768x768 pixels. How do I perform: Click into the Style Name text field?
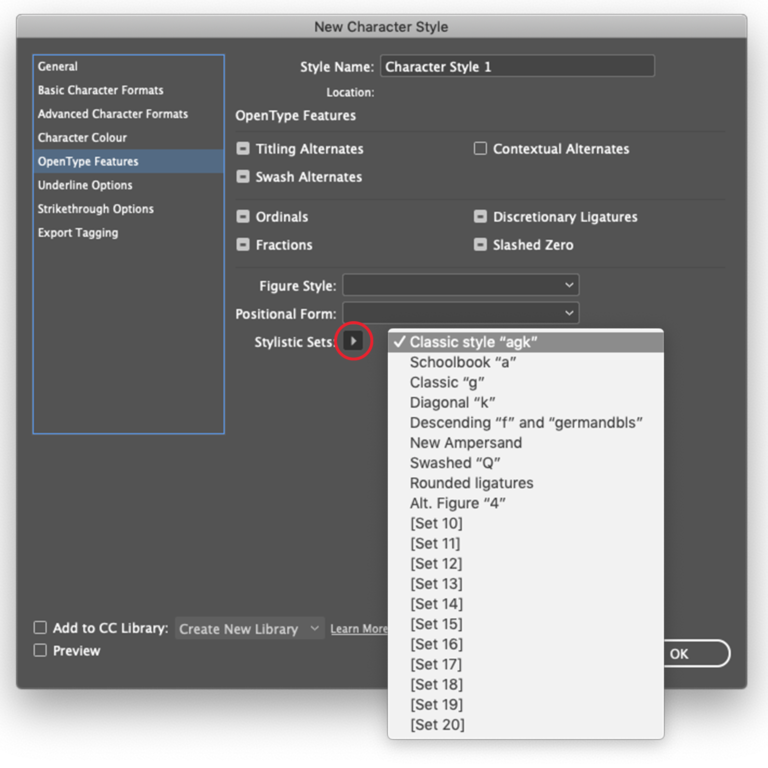(x=517, y=67)
